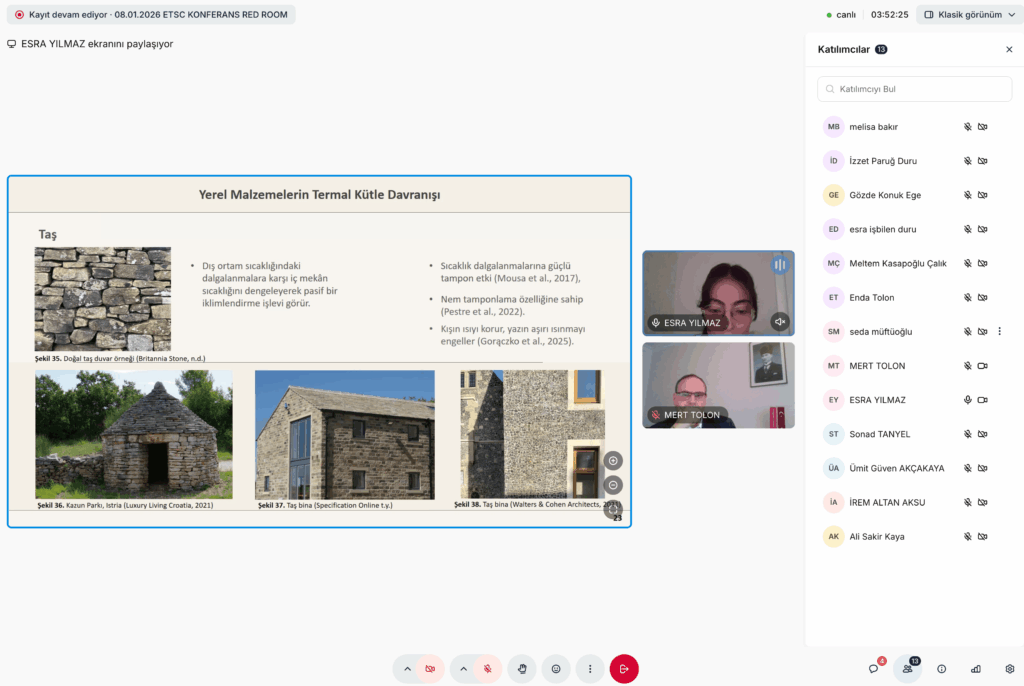Open more options menu in bottom toolbar
Viewport: 1024px width, 686px height.
click(590, 669)
